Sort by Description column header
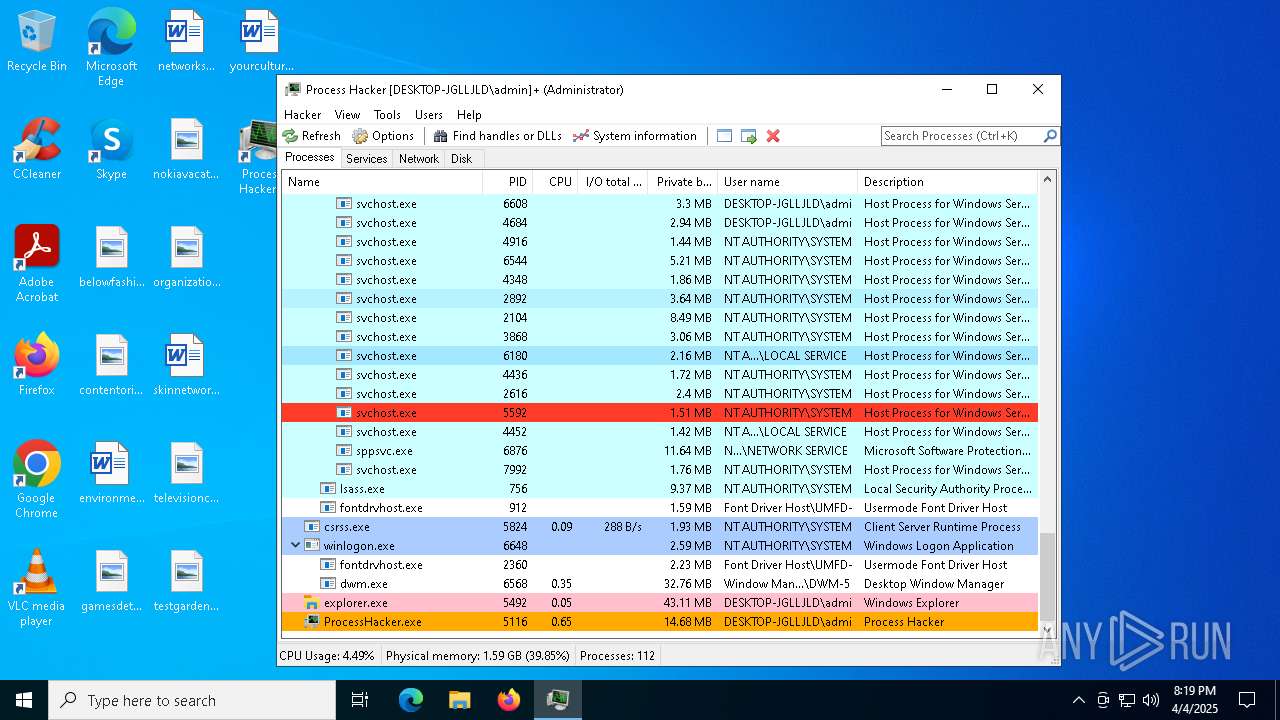1280x720 pixels. (948, 182)
